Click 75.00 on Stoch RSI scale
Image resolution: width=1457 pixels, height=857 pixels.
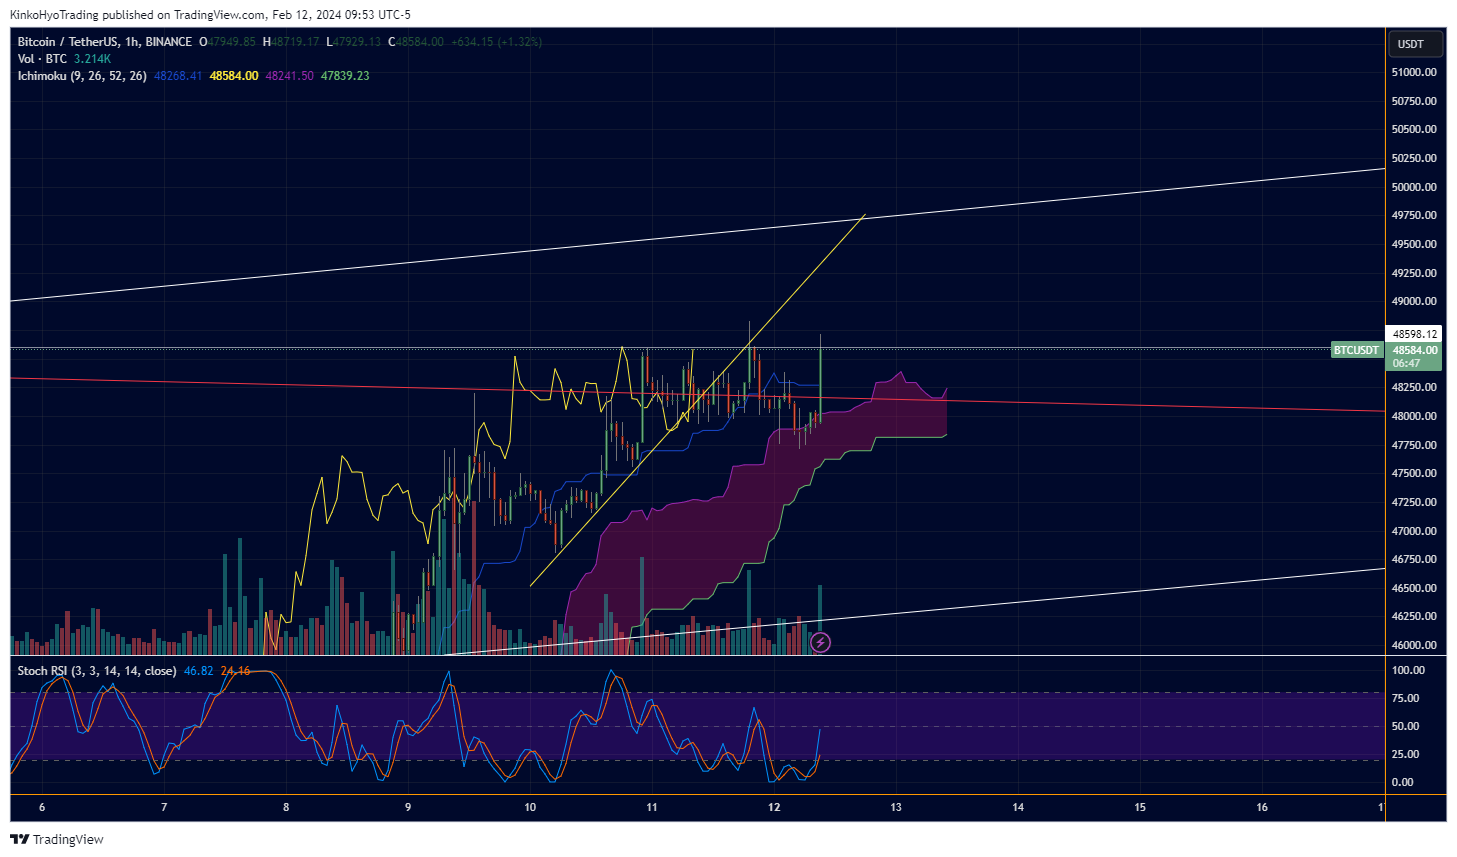[1405, 698]
